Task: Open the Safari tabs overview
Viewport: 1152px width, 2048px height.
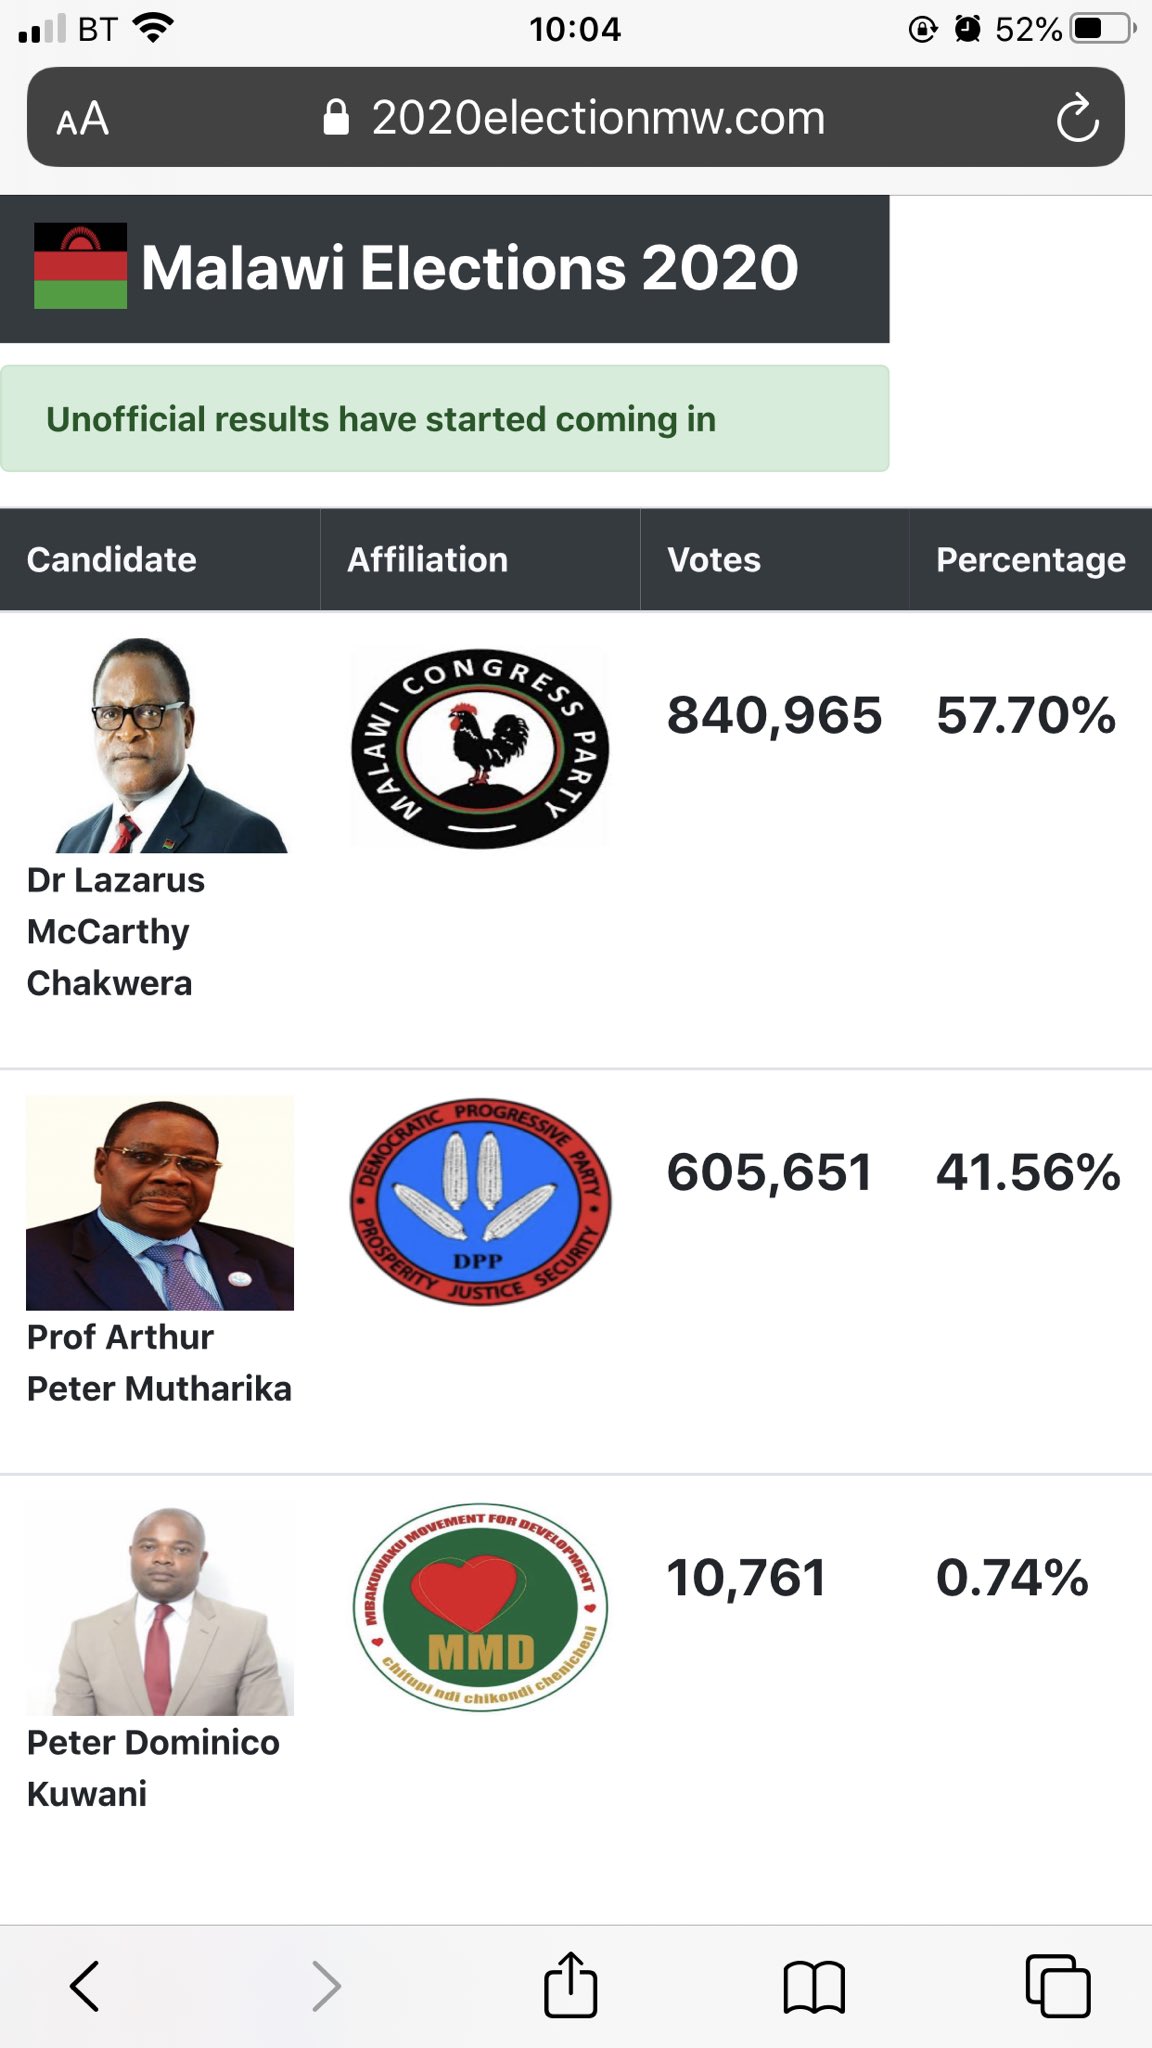Action: coord(1058,1985)
